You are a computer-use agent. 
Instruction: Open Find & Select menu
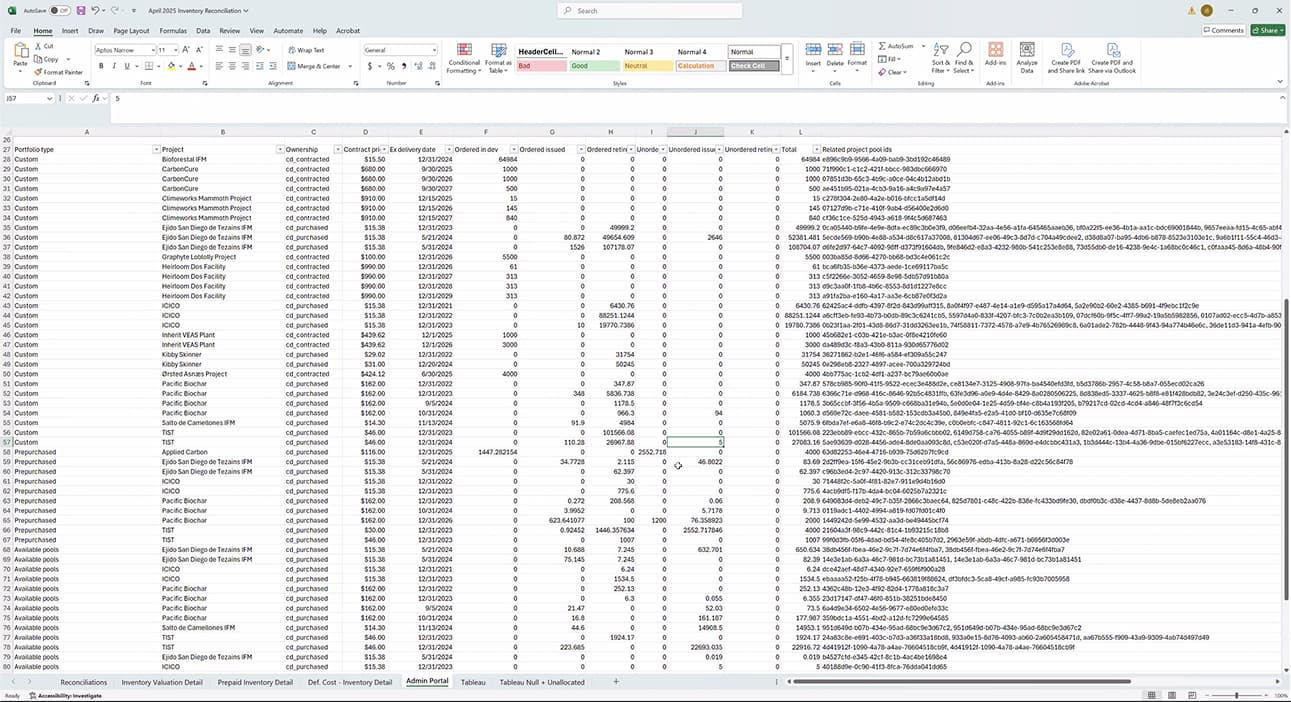[x=964, y=59]
